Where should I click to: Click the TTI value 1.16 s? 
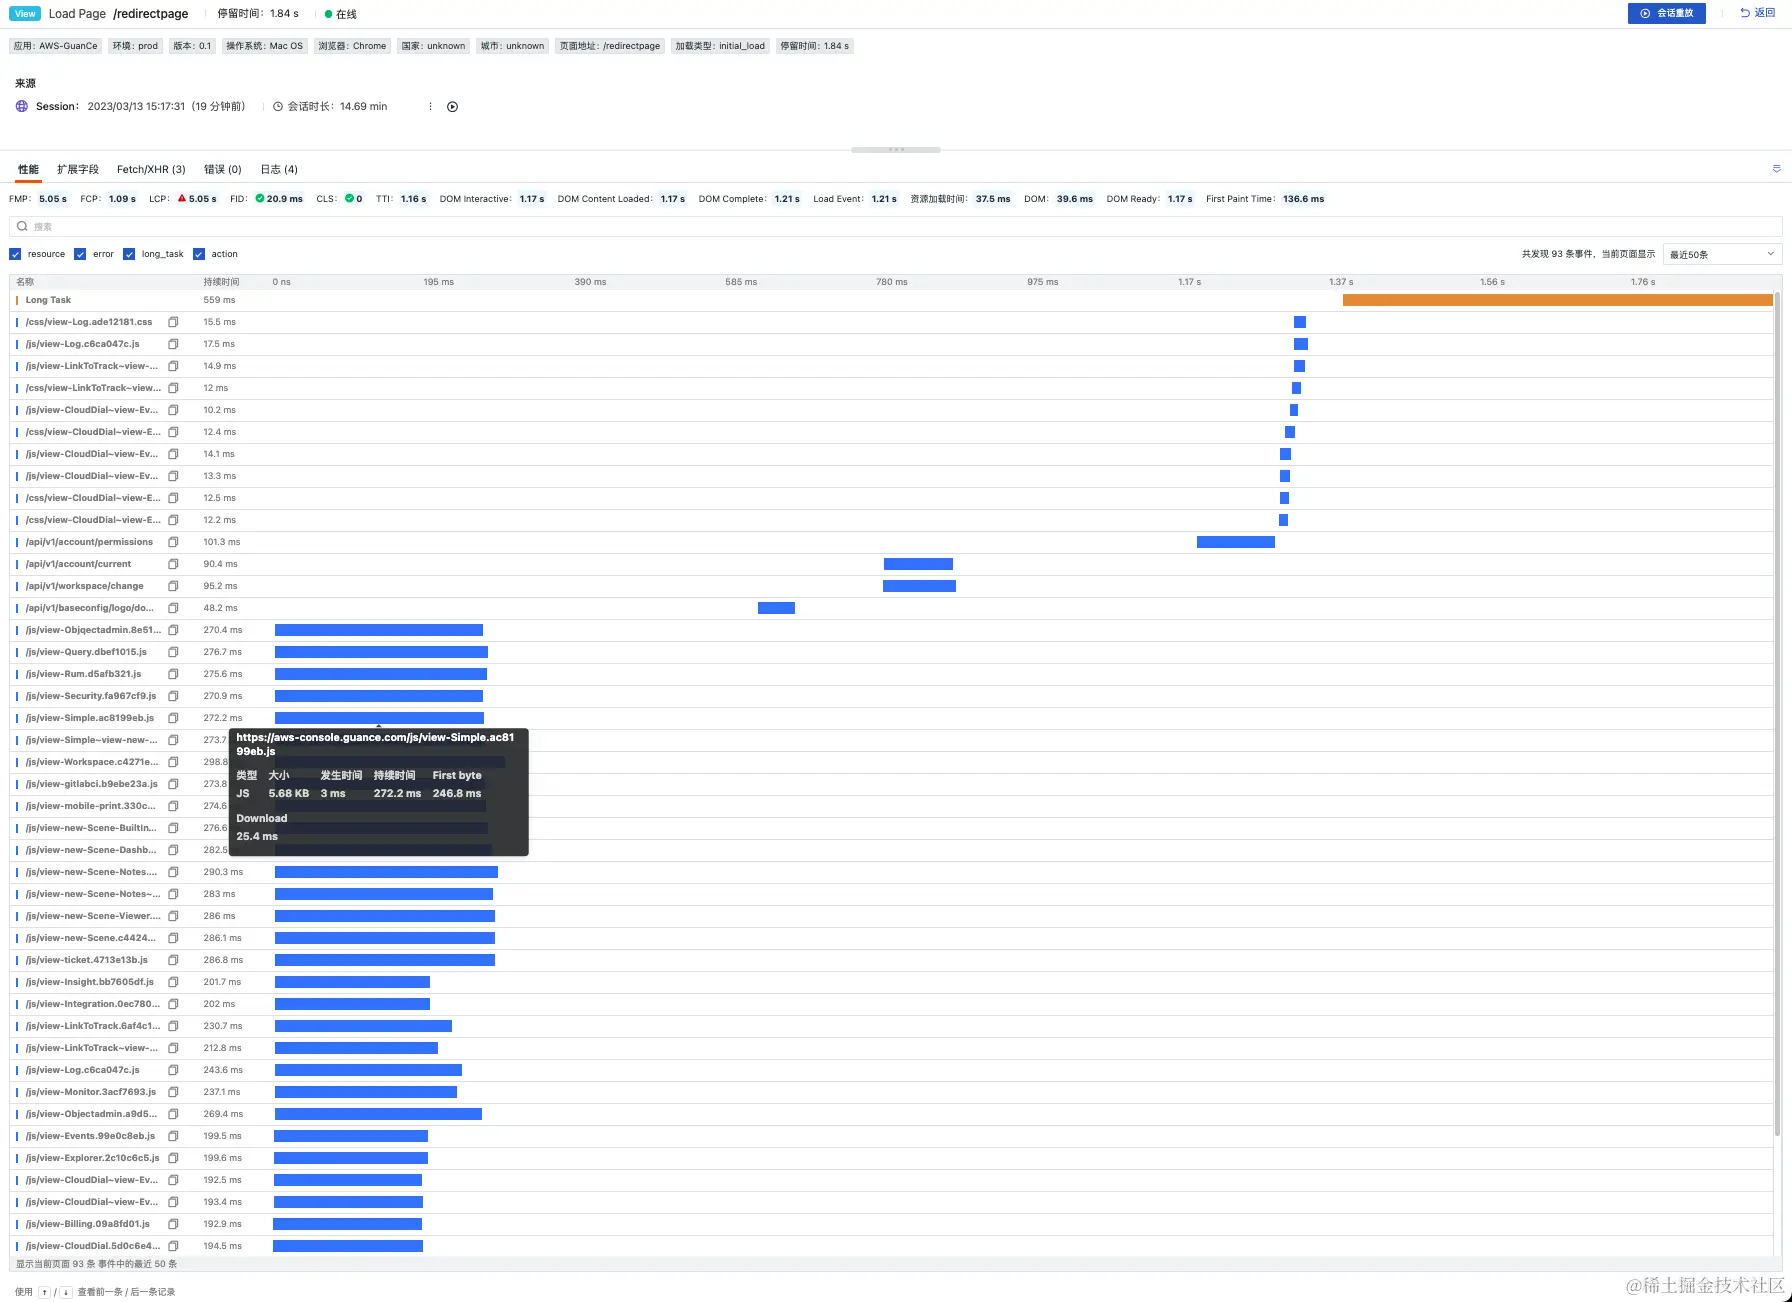tap(413, 199)
